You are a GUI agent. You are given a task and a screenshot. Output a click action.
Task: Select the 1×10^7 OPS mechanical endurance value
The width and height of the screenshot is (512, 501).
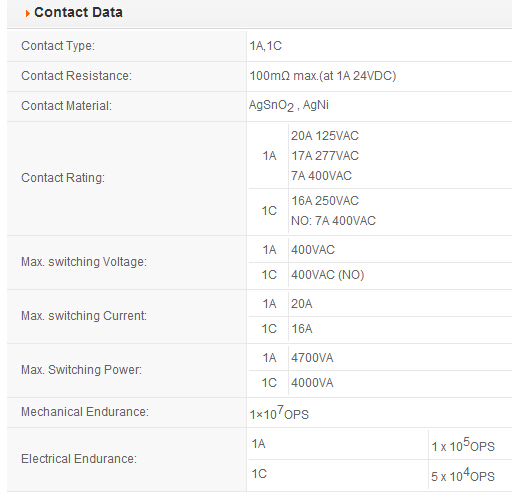coord(279,412)
